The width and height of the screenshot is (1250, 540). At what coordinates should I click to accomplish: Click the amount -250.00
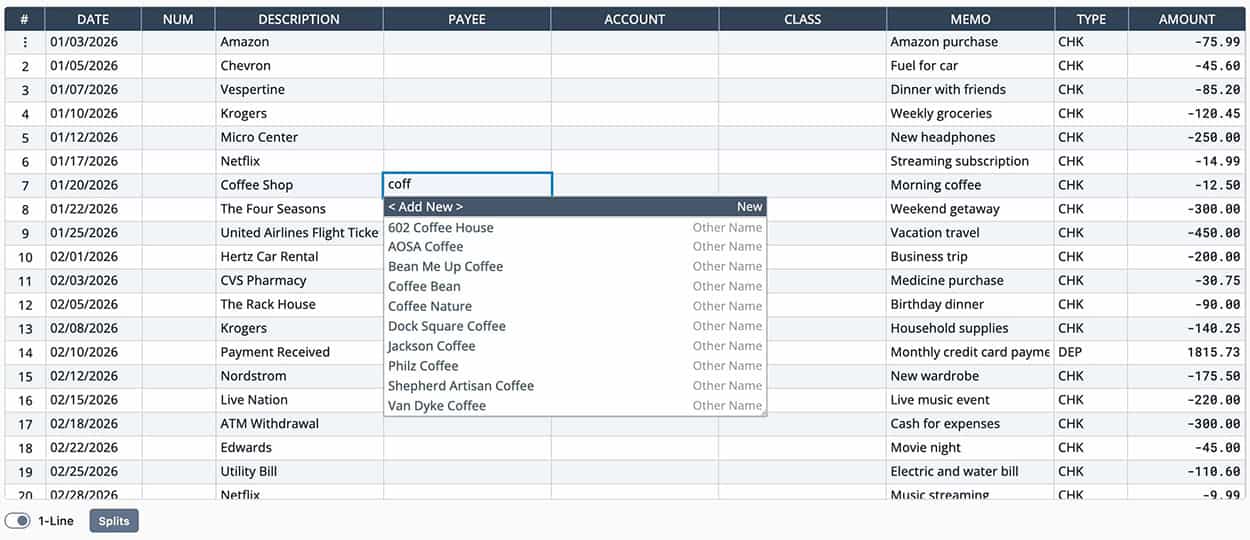pos(1187,138)
